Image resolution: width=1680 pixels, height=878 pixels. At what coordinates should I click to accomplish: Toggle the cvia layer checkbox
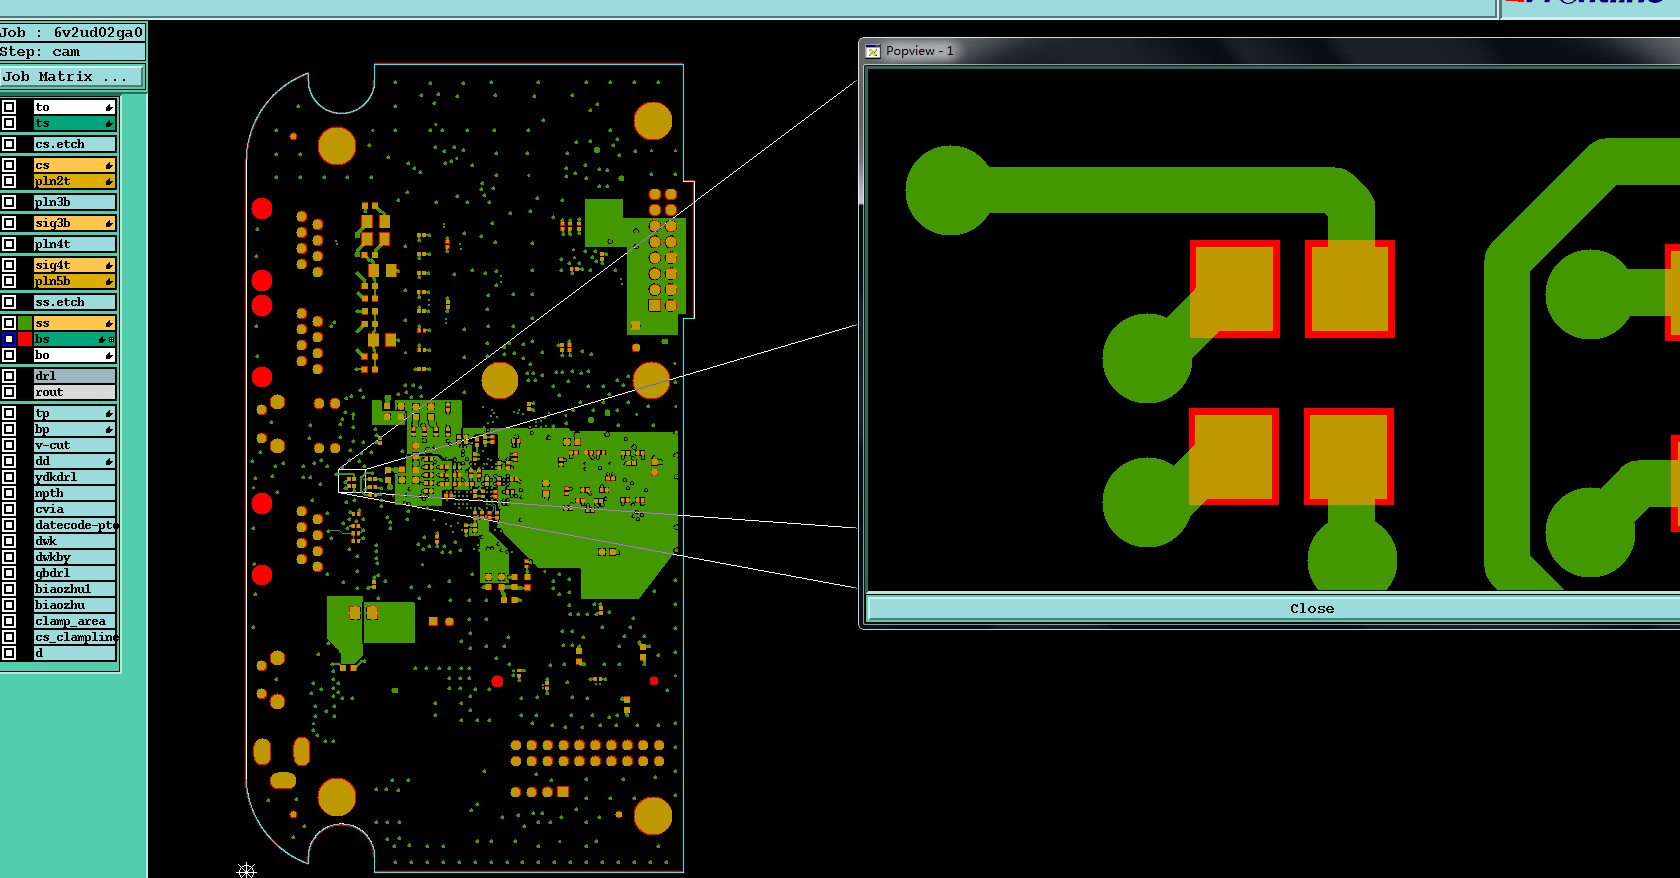pos(9,509)
